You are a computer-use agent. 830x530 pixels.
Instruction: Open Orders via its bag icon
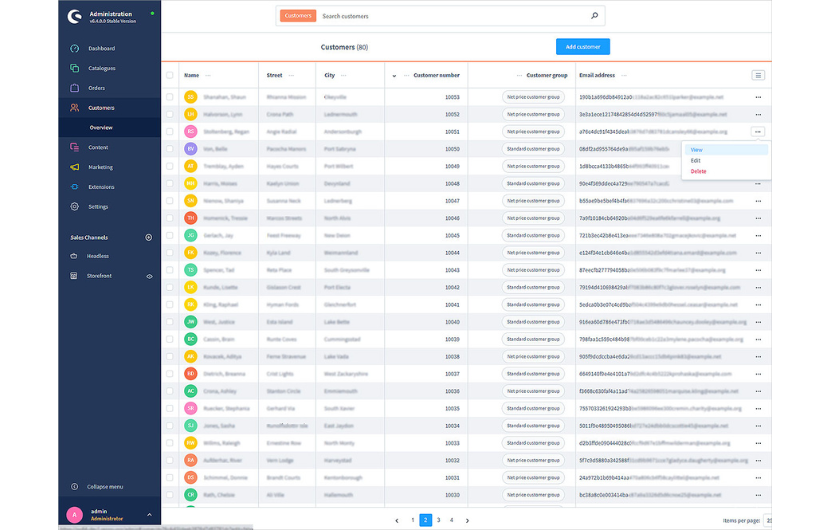(74, 88)
